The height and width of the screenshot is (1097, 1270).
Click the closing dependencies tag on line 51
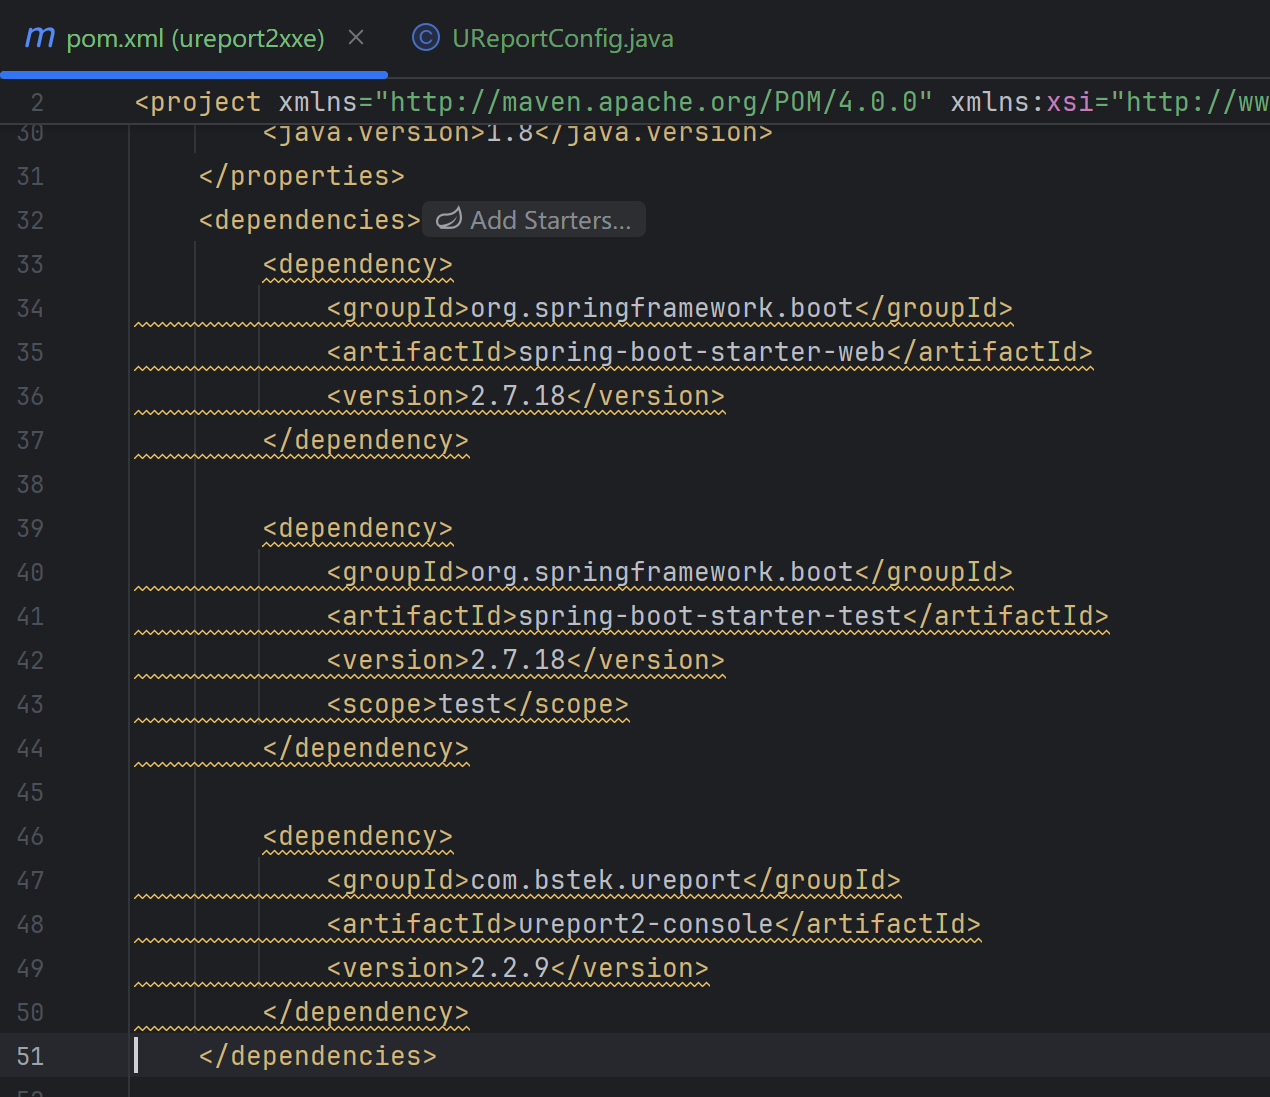pyautogui.click(x=317, y=1055)
